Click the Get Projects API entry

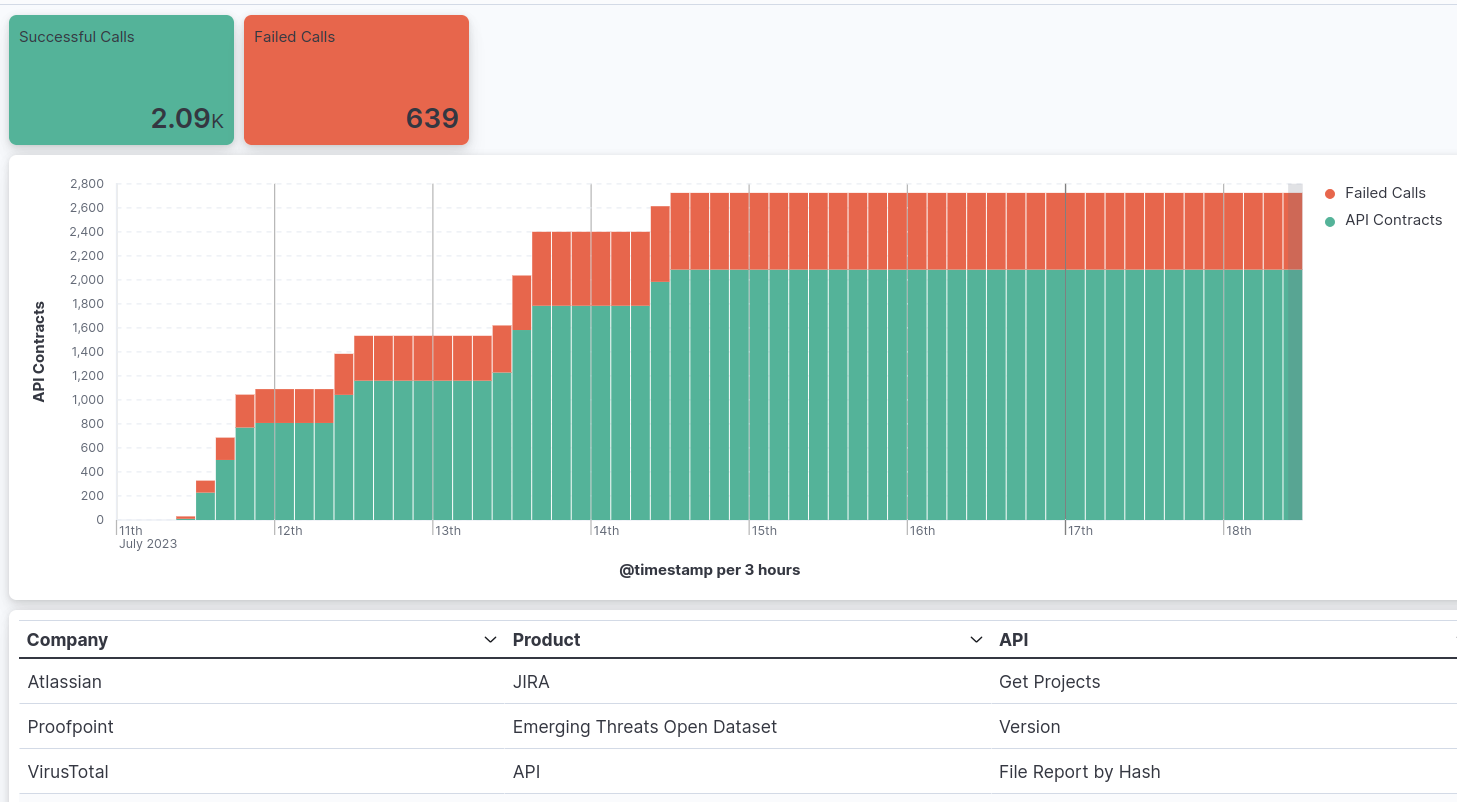click(x=1049, y=681)
